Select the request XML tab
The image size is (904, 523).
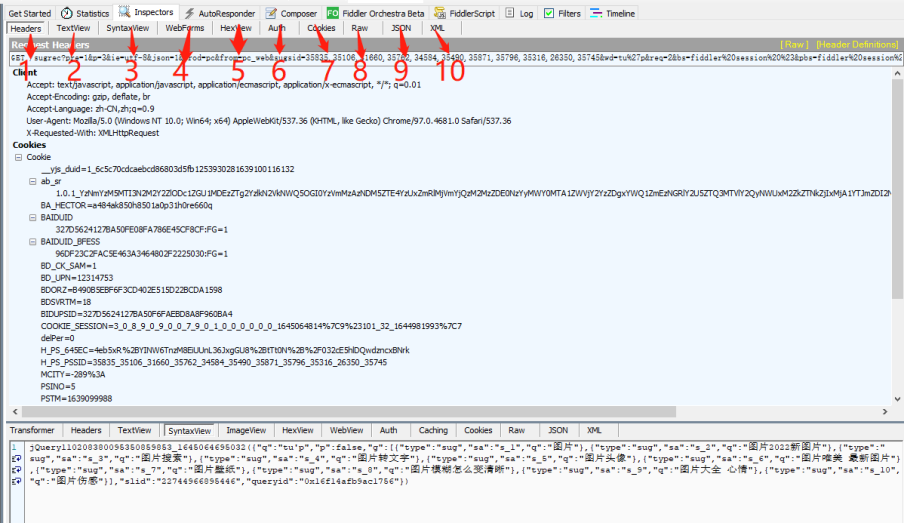click(438, 28)
